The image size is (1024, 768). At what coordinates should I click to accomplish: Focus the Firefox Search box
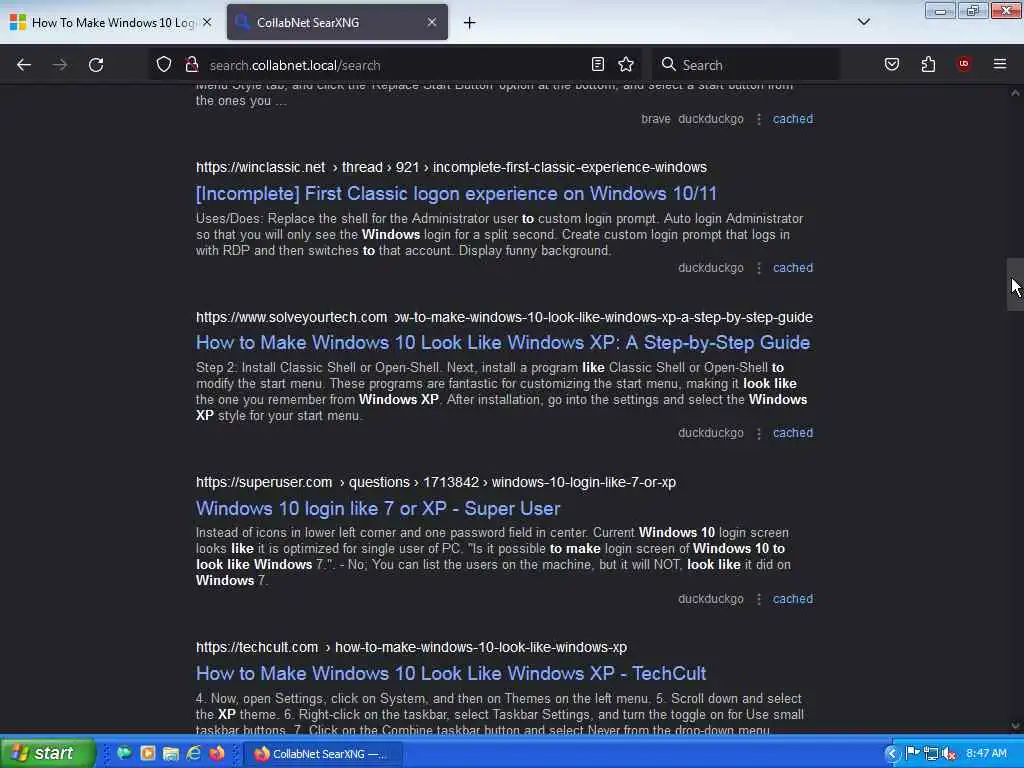[744, 65]
